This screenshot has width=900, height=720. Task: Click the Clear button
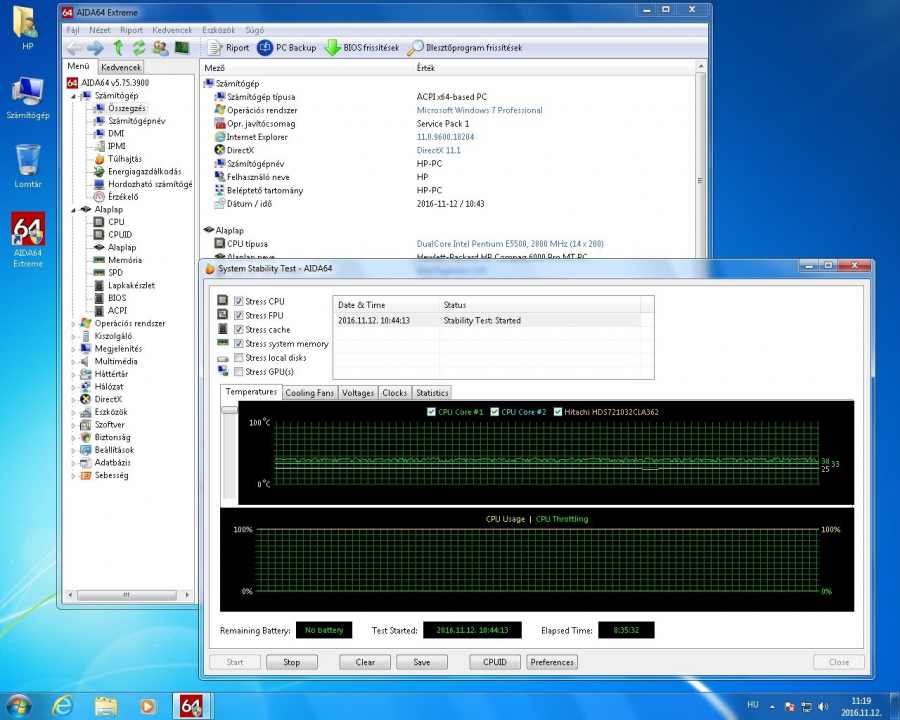coord(365,662)
